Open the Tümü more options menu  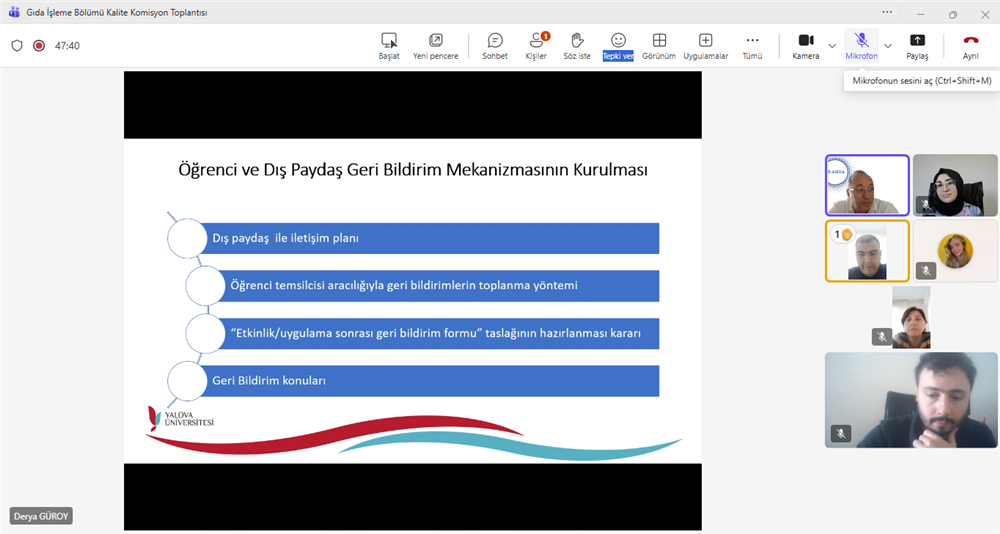(752, 46)
